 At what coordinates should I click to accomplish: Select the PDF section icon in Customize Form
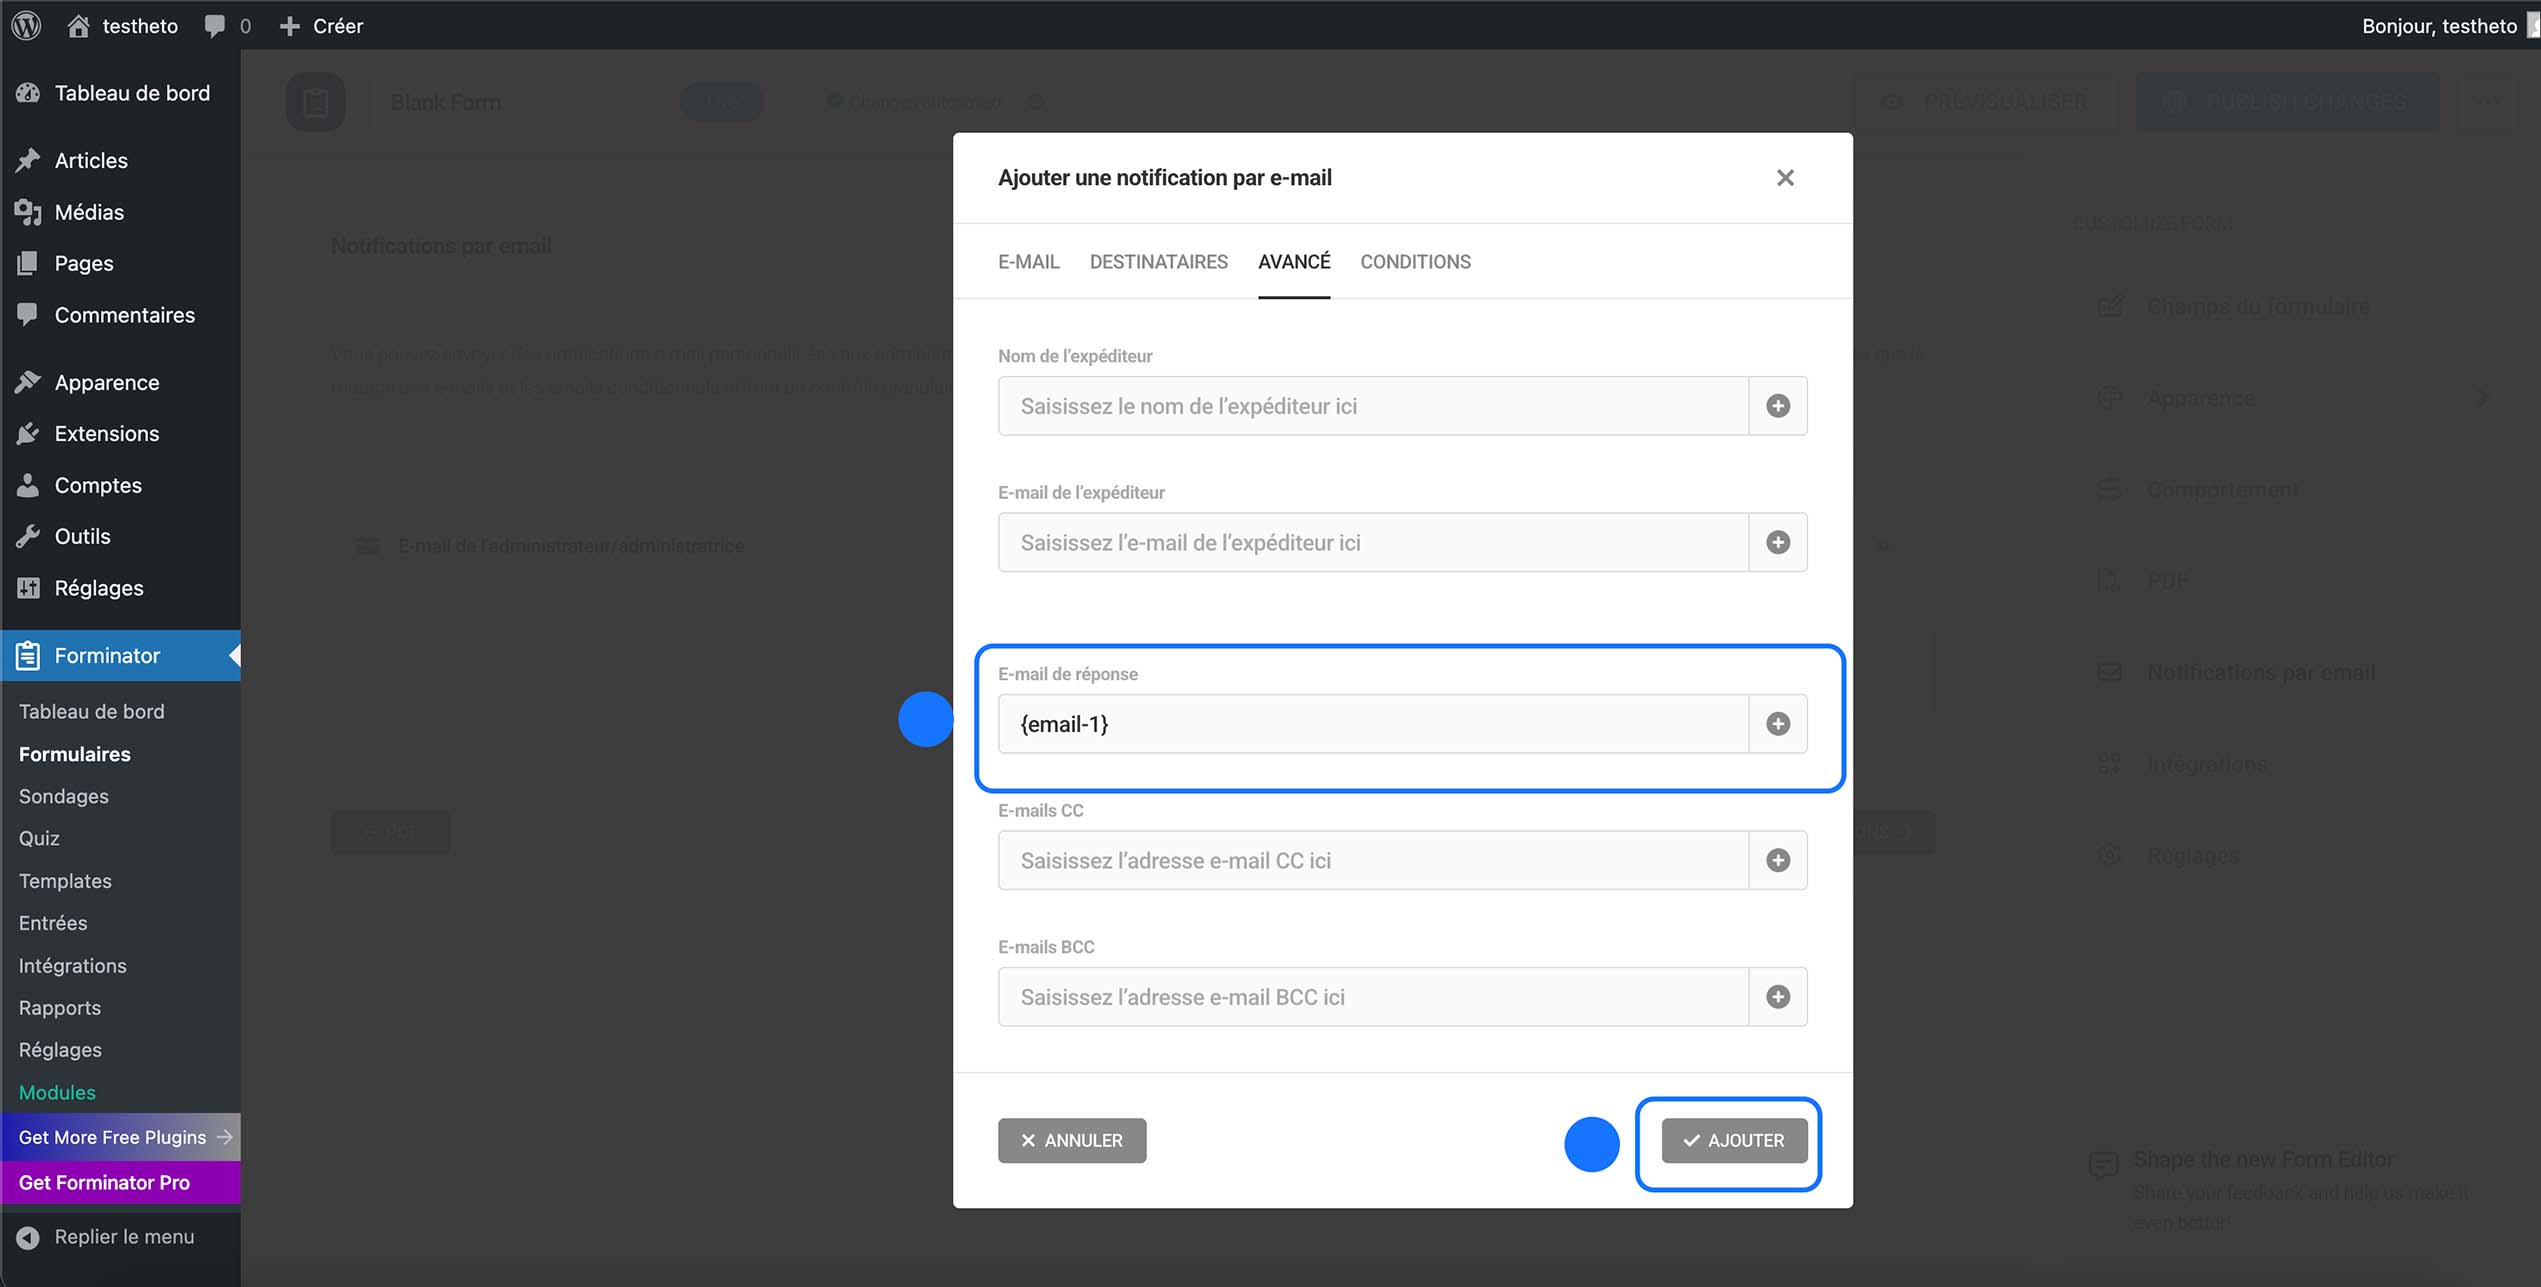pos(2110,580)
